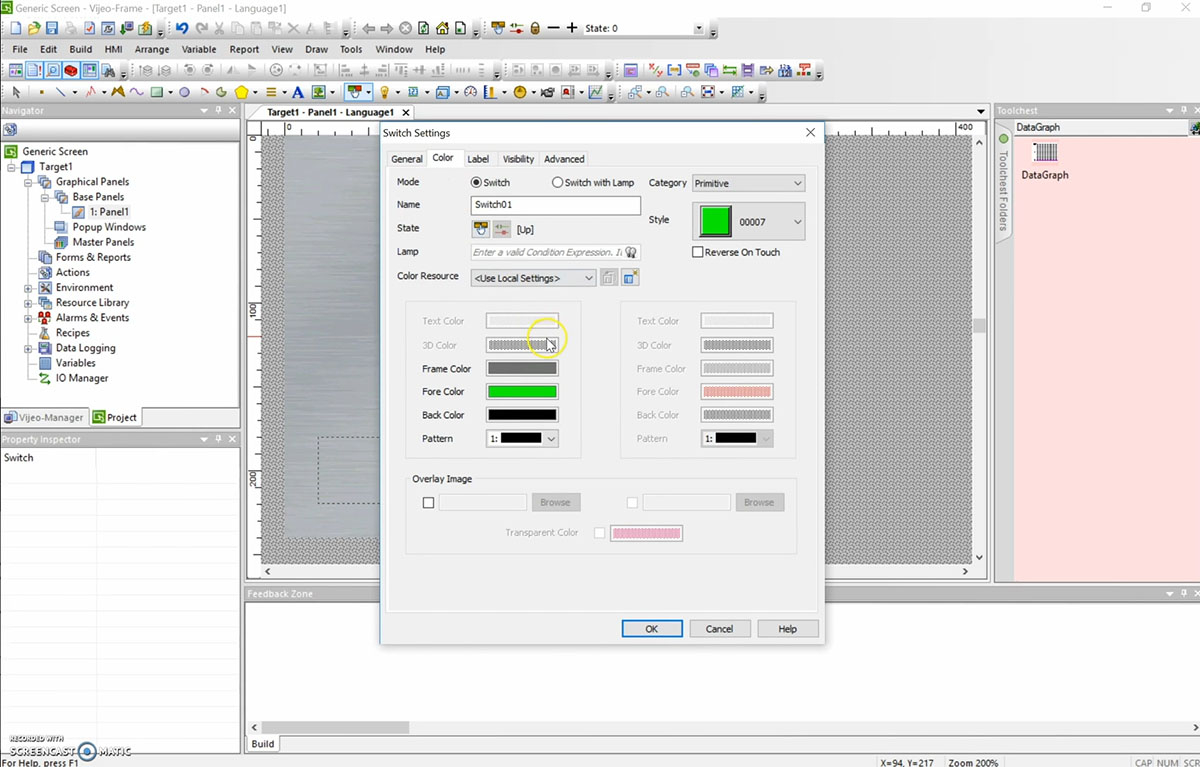Open the Vijeo-Manager tab in Navigator
This screenshot has height=767, width=1200.
point(44,417)
